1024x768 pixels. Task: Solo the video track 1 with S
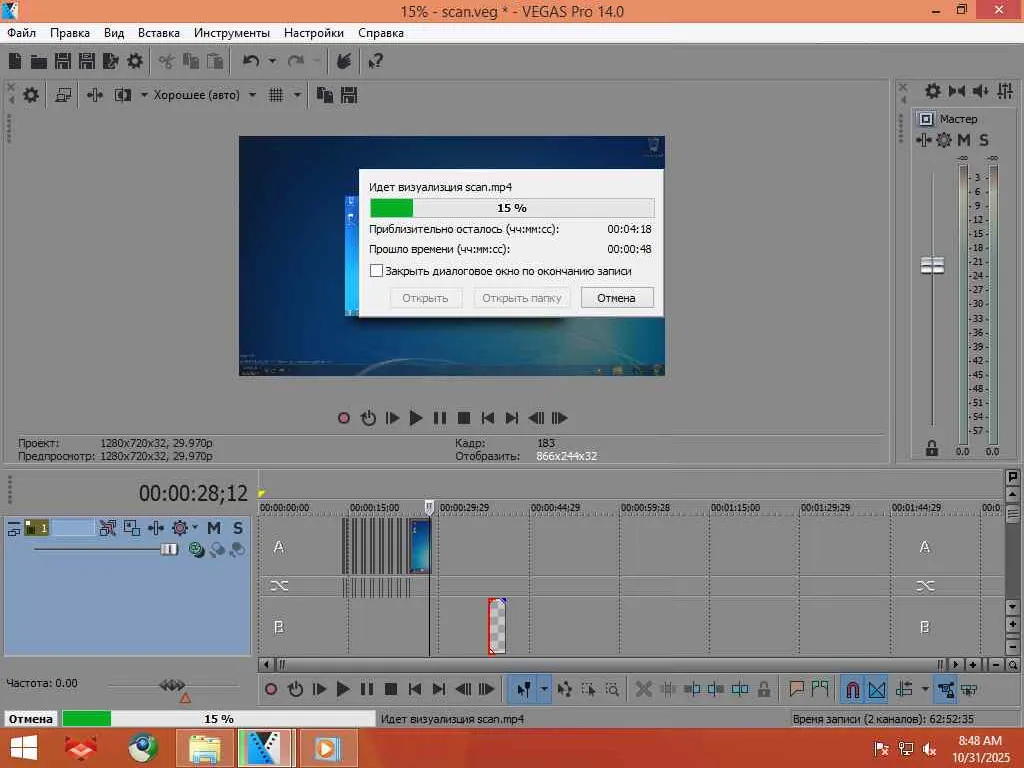pyautogui.click(x=238, y=528)
